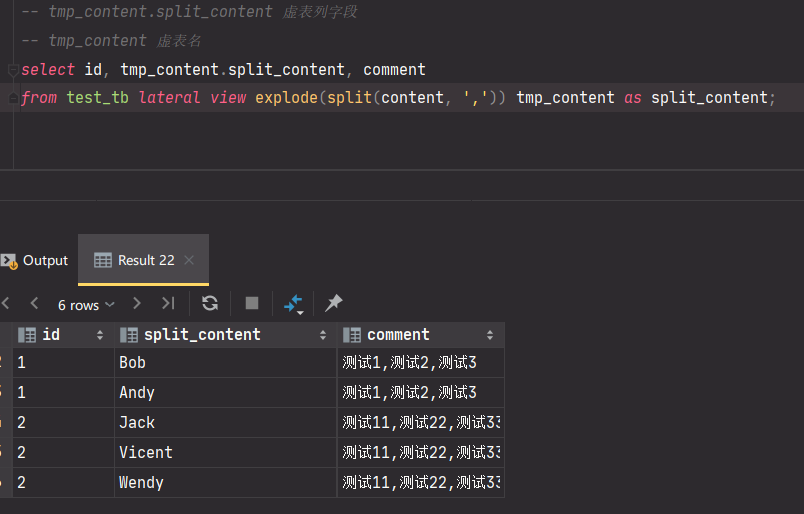Select the cell containing Vicent

(146, 452)
